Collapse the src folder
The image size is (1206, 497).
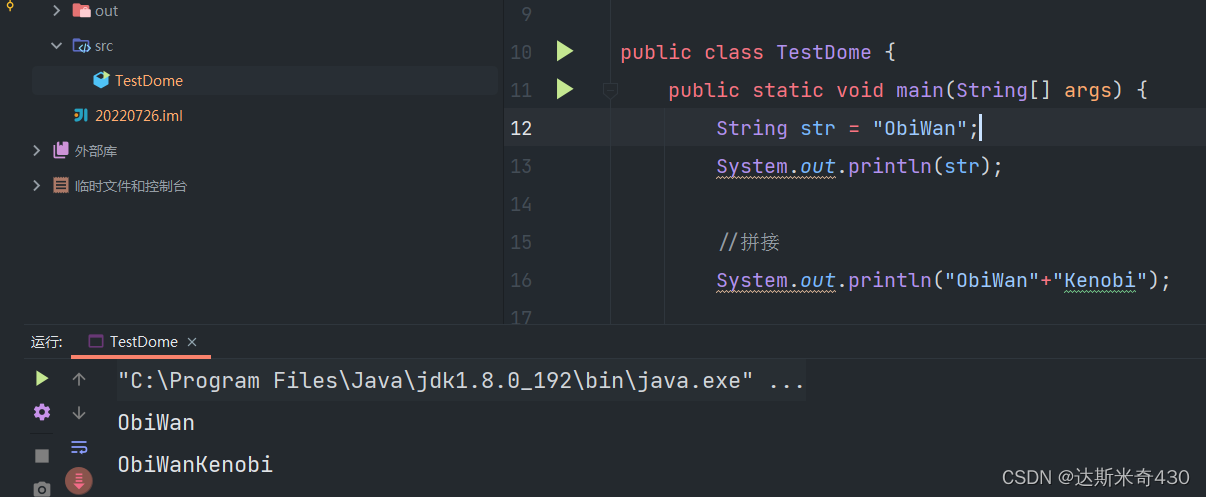click(x=56, y=46)
